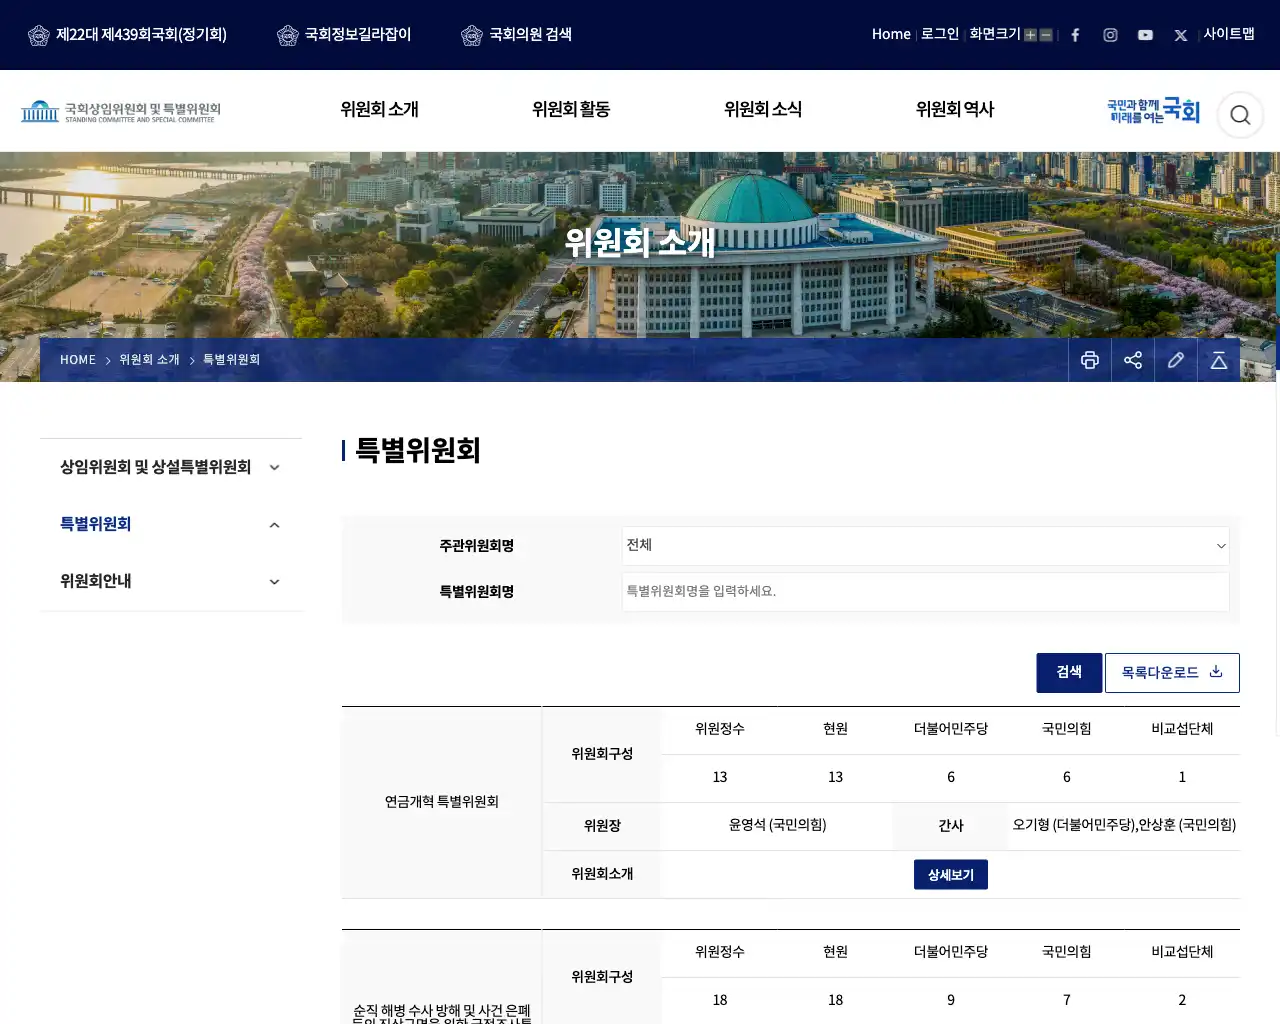Print the page via printer icon
This screenshot has height=1024, width=1280.
coord(1090,360)
